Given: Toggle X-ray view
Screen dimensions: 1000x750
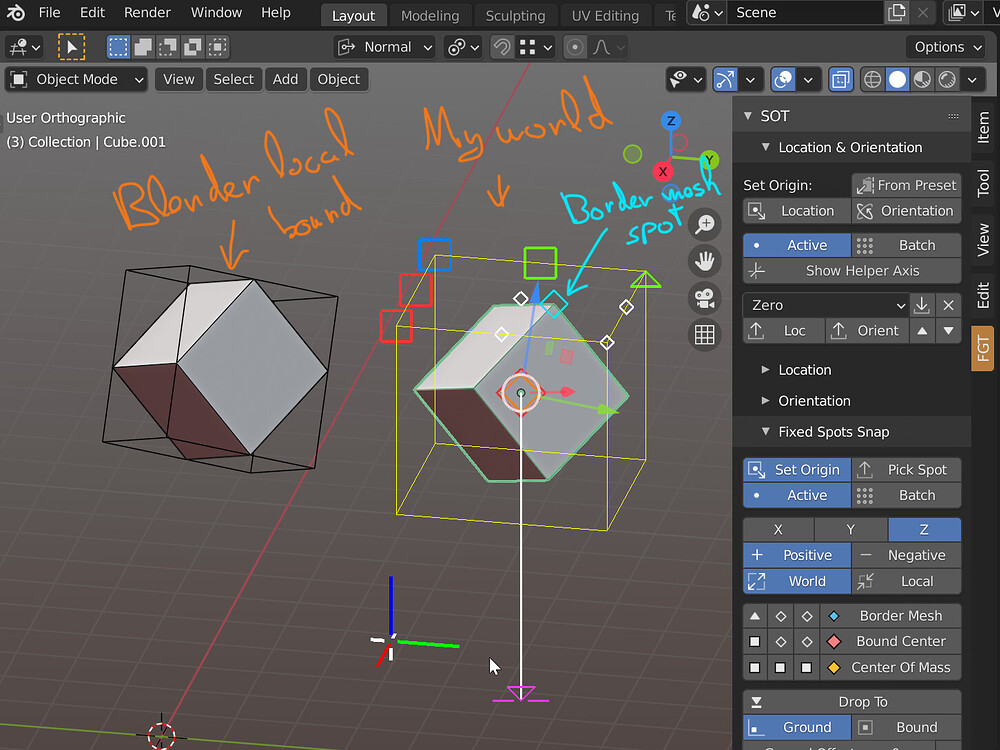Looking at the screenshot, I should click(x=841, y=79).
